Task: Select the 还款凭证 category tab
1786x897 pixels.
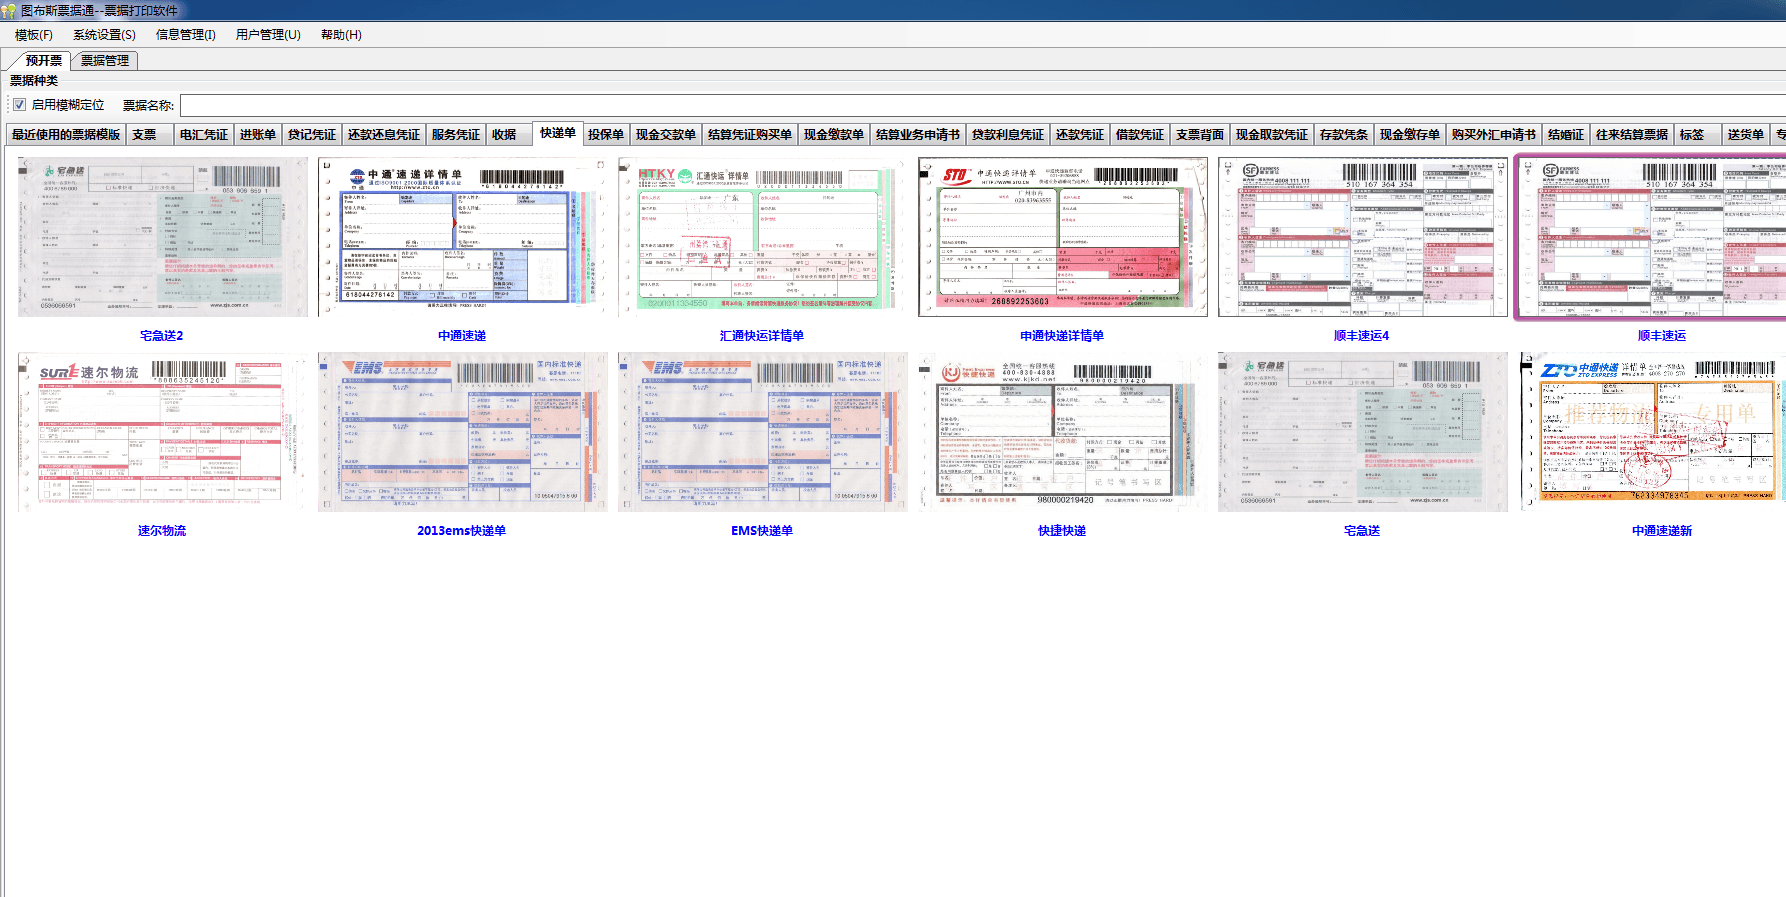Action: [1080, 135]
